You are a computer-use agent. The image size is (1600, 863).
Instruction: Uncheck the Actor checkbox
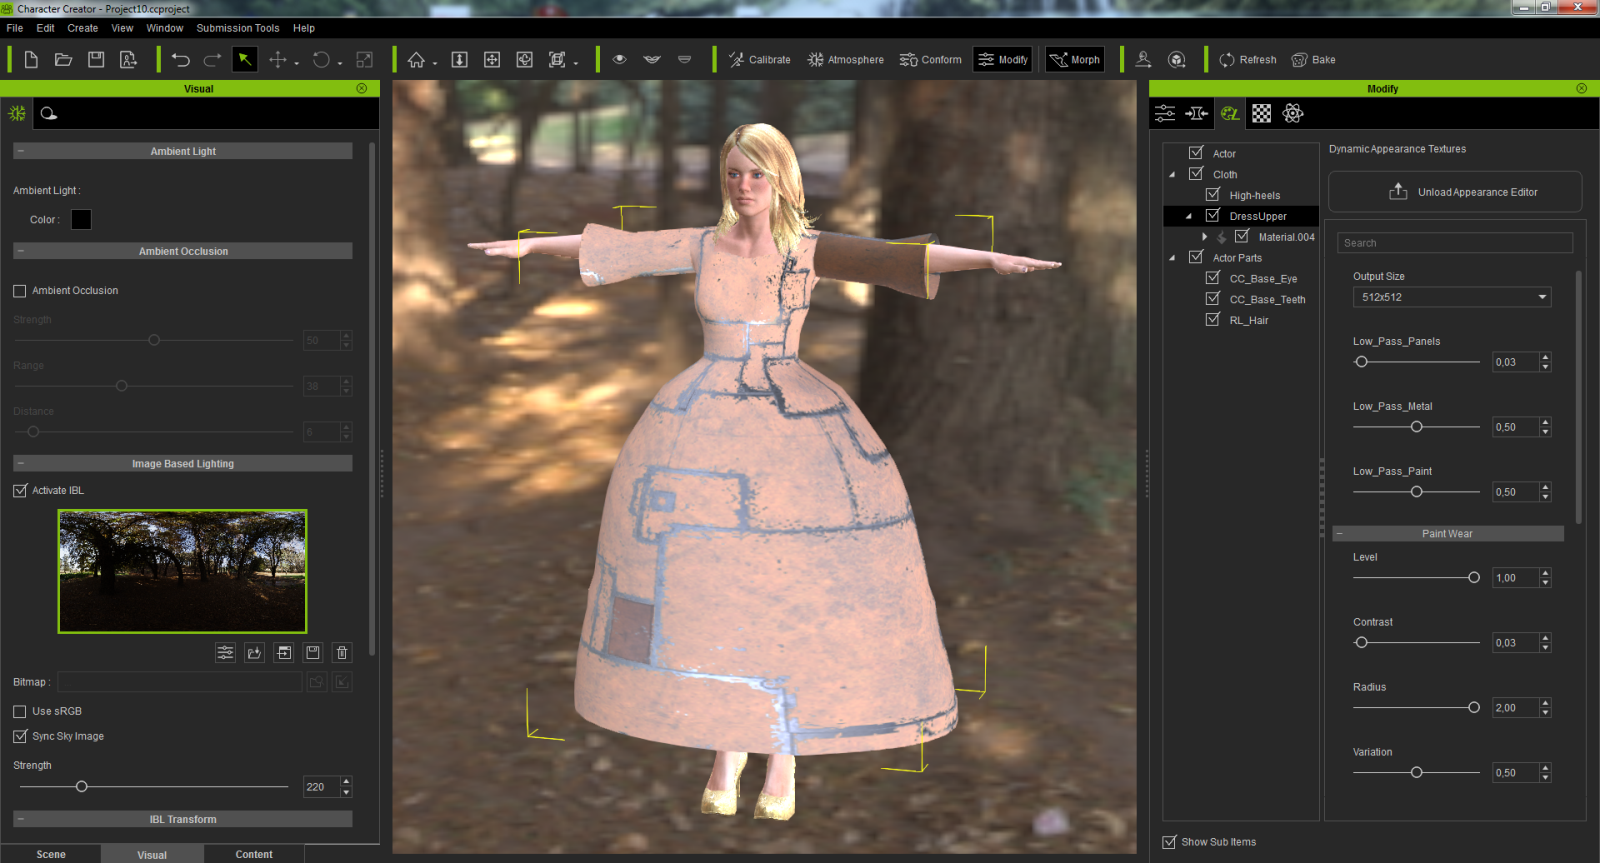1196,153
